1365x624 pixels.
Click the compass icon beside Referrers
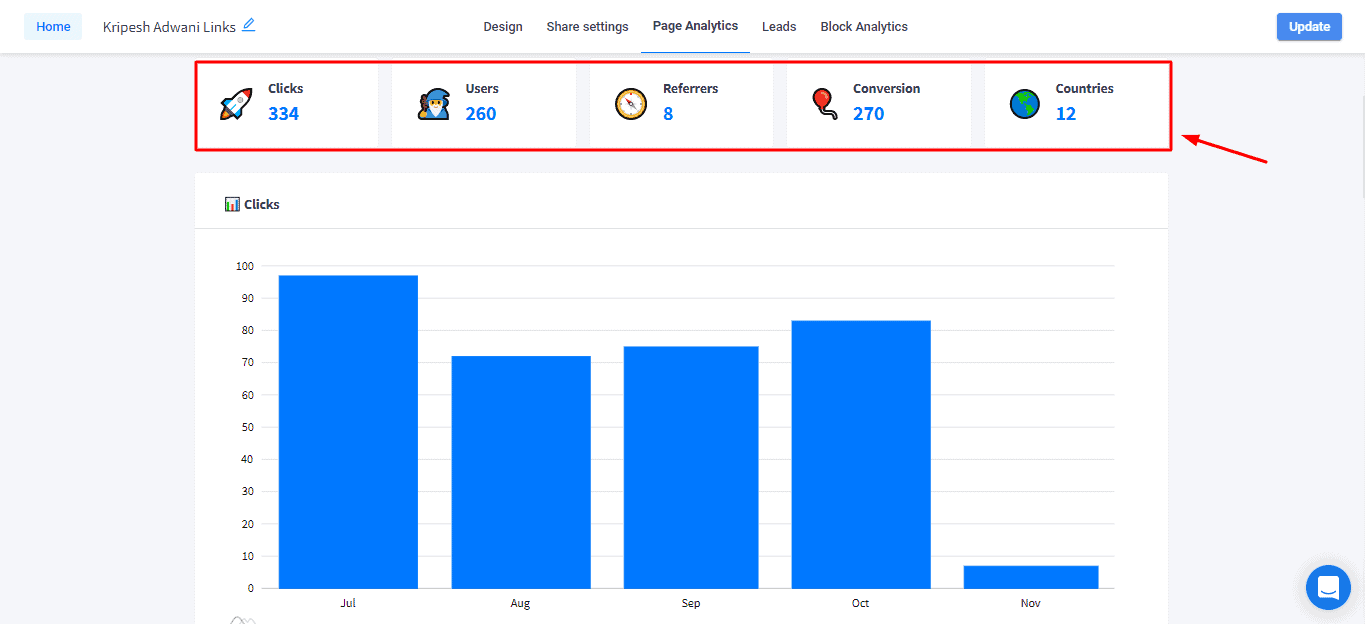631,104
